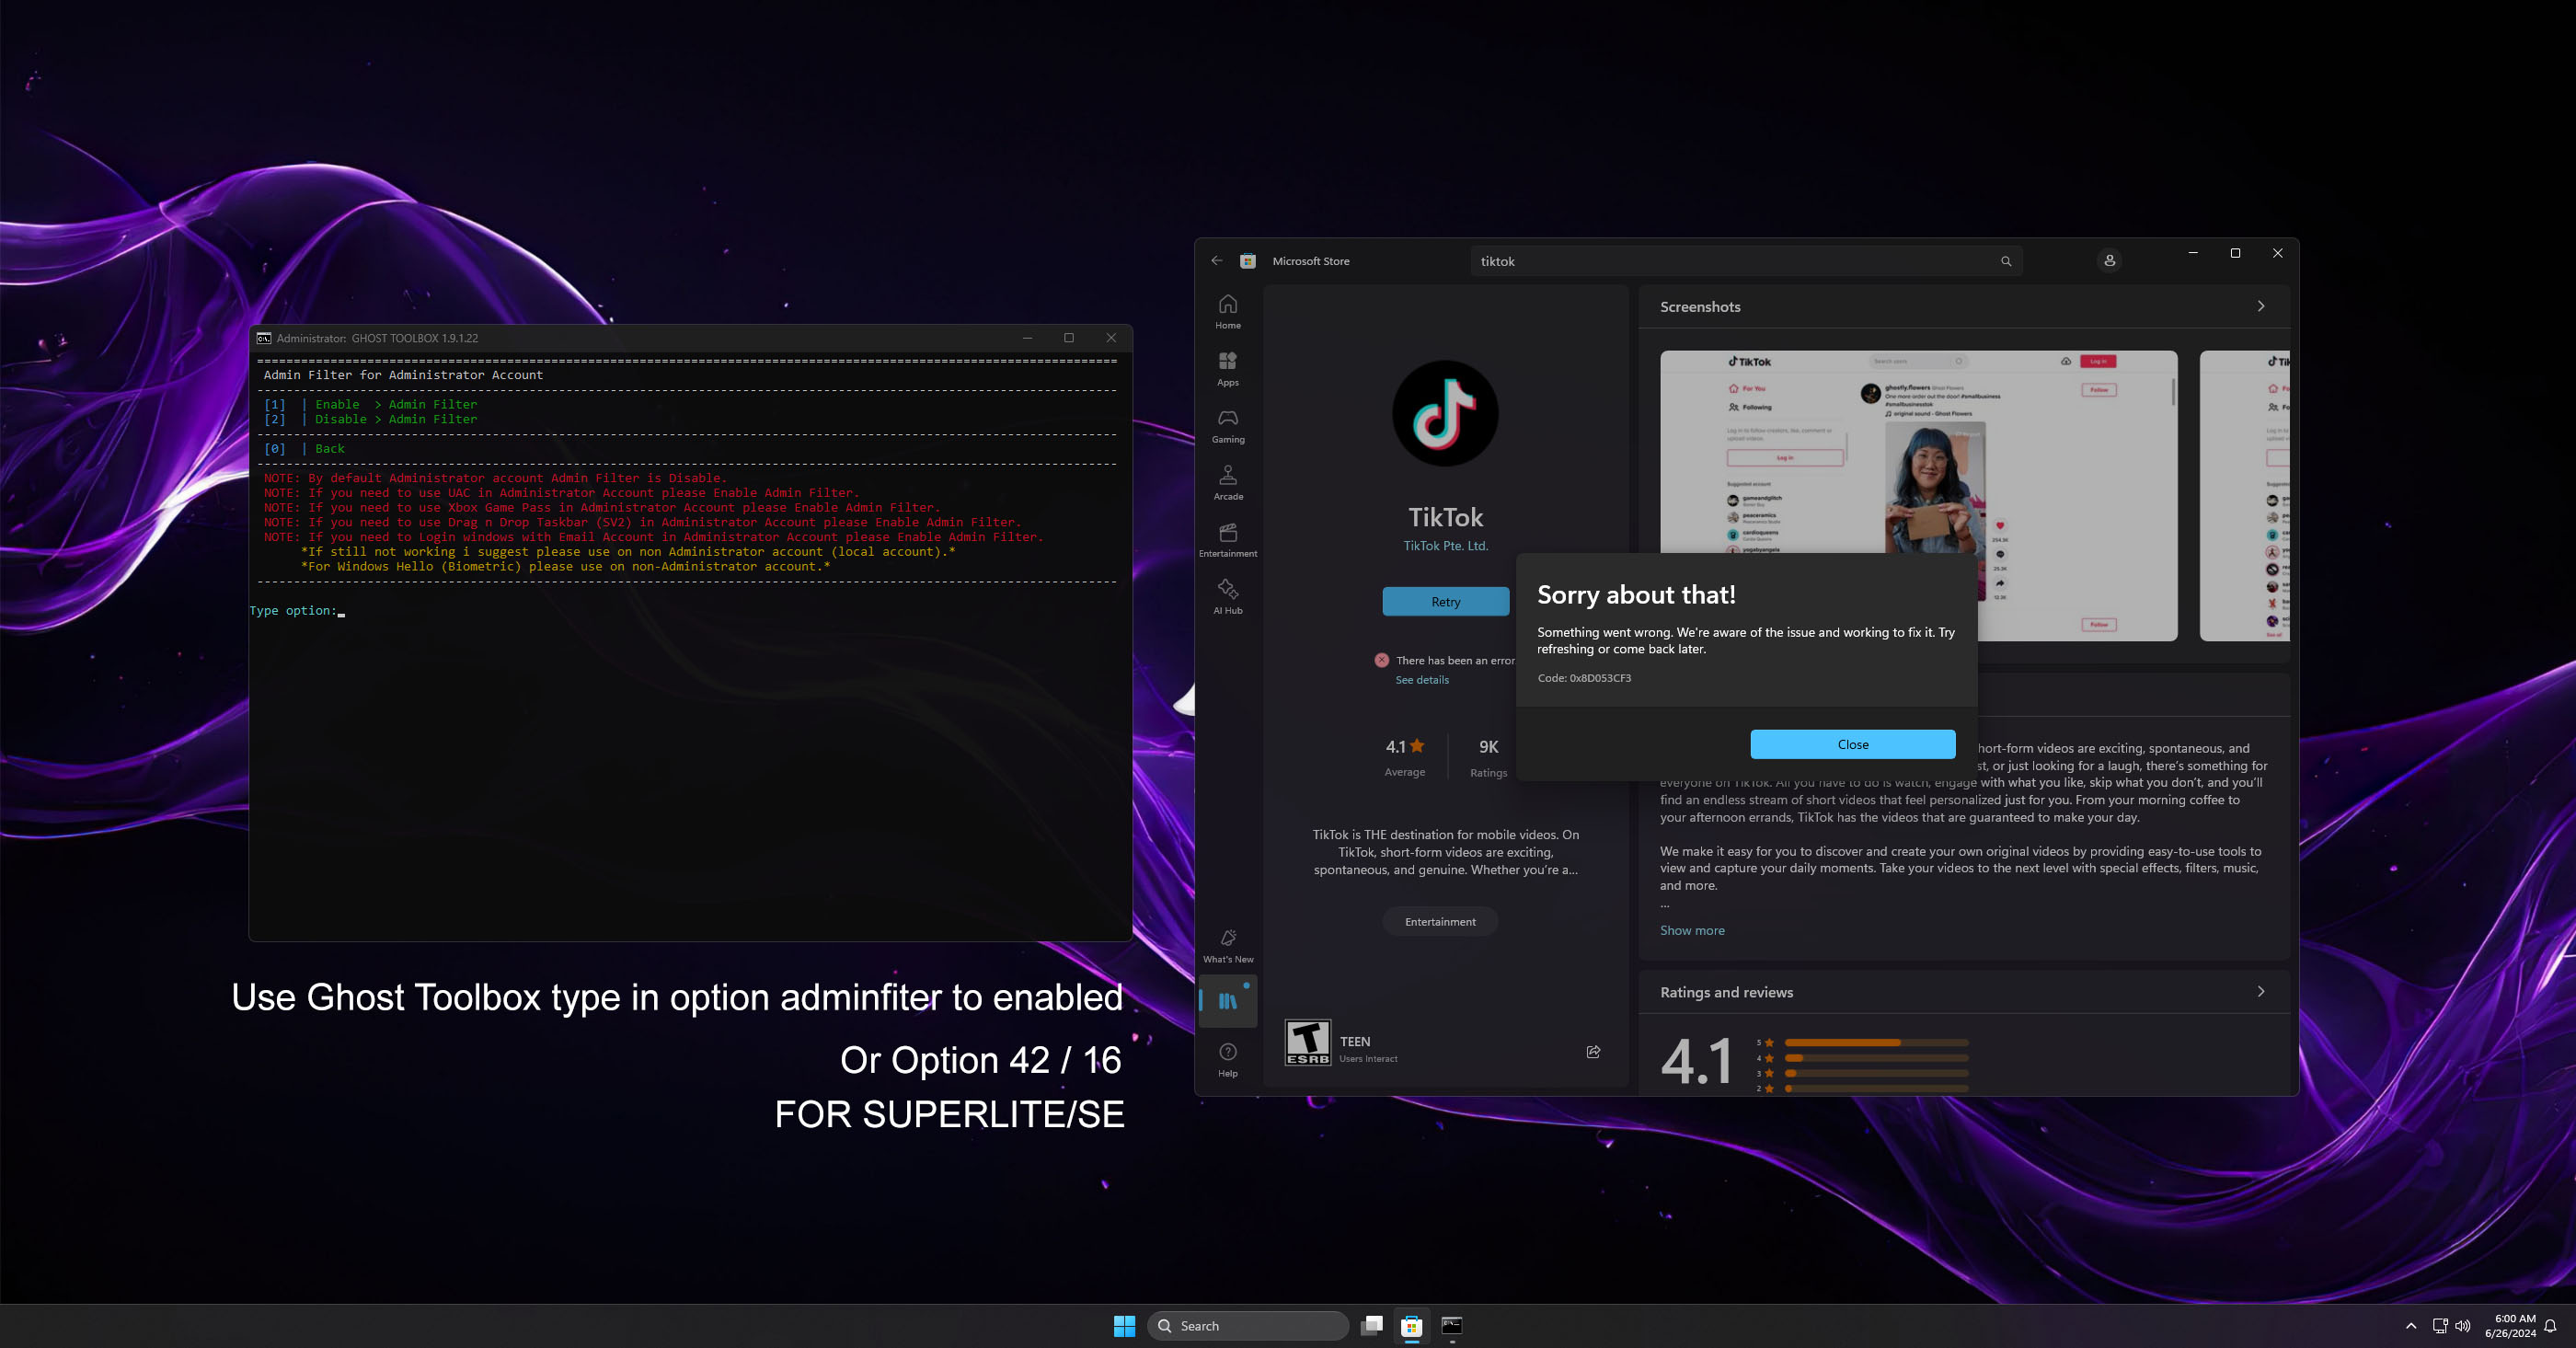This screenshot has width=2576, height=1348.
Task: Click Show more in the description
Action: [1692, 930]
